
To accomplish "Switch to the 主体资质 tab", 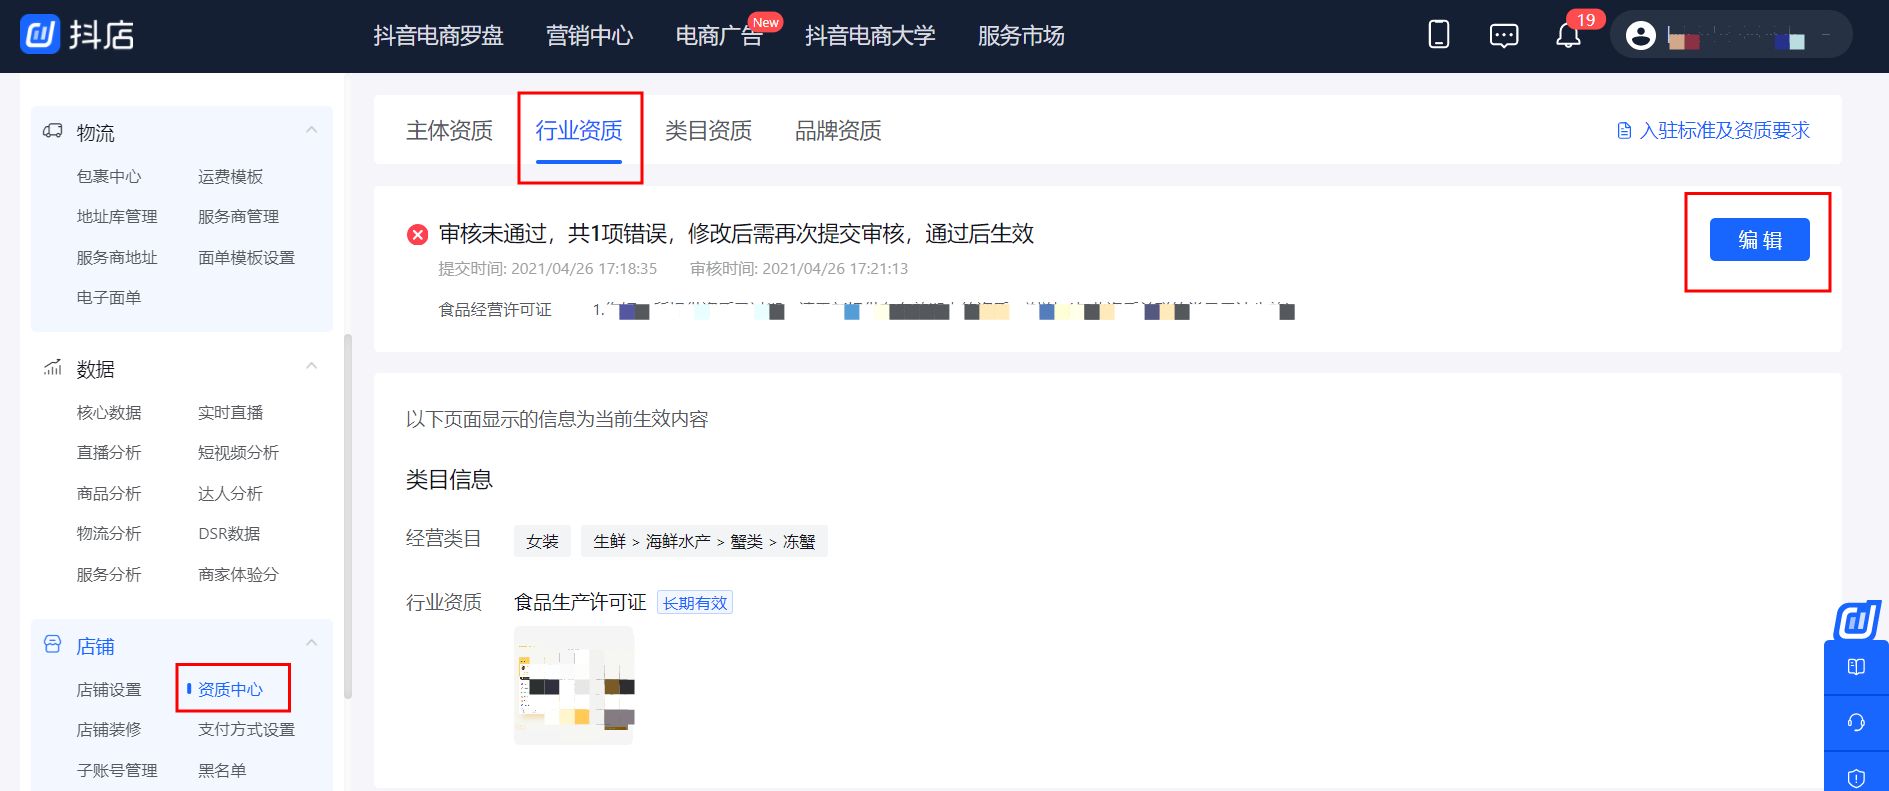I will (x=449, y=131).
